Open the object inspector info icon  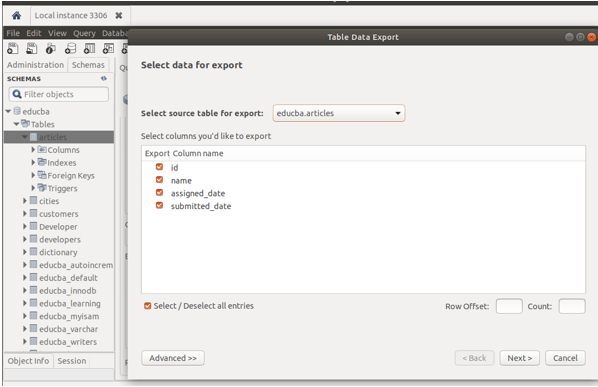point(51,48)
